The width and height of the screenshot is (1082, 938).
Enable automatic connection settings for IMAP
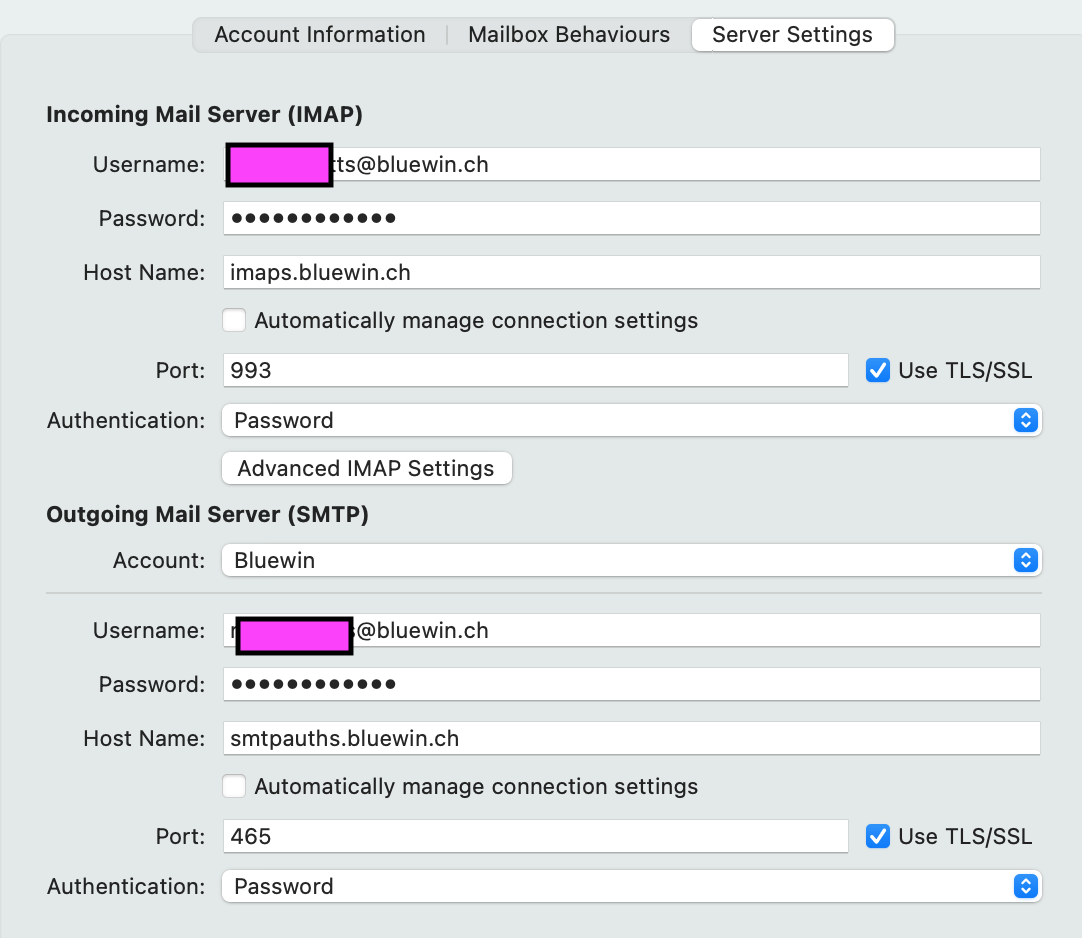(234, 321)
